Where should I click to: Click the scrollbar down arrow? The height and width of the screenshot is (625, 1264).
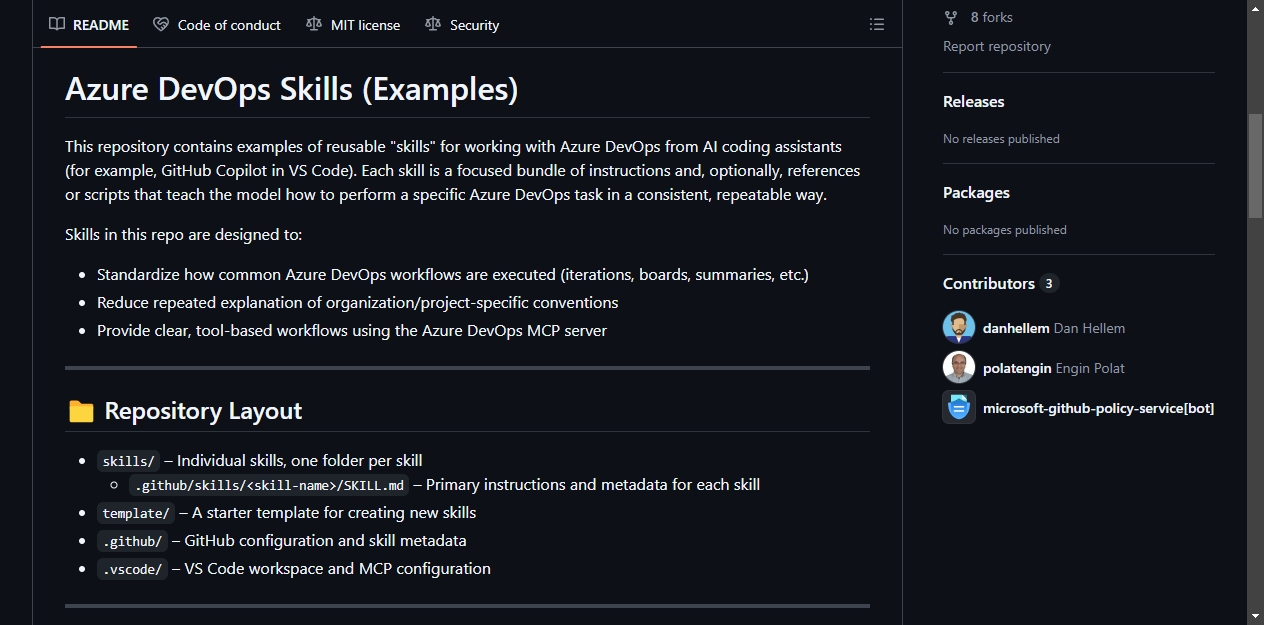pos(1255,615)
